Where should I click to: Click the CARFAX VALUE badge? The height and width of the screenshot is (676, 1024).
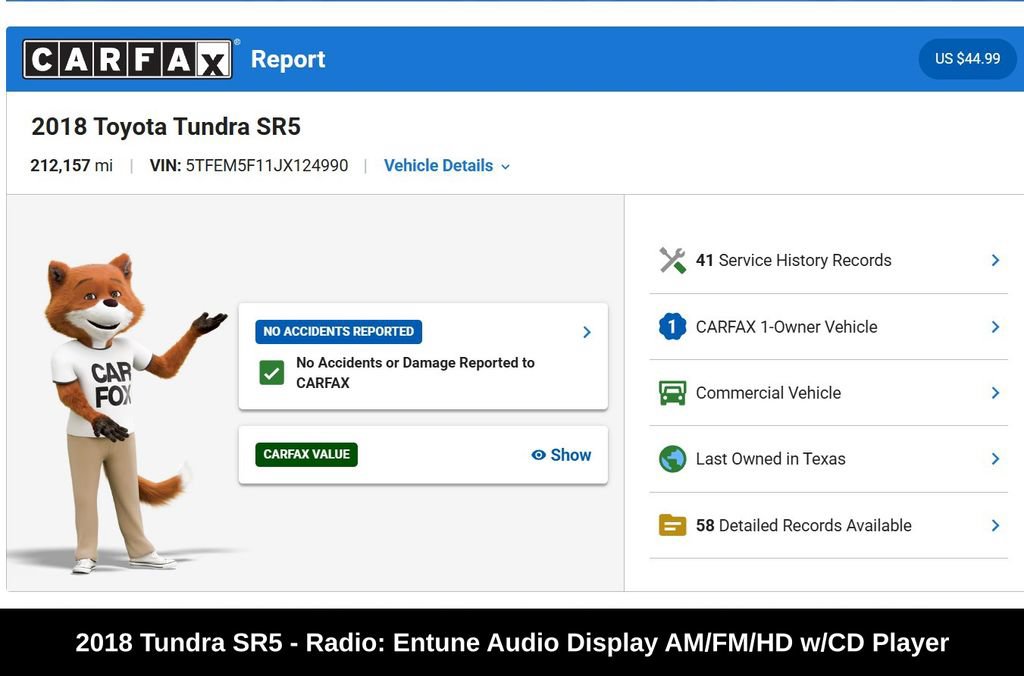[x=306, y=454]
